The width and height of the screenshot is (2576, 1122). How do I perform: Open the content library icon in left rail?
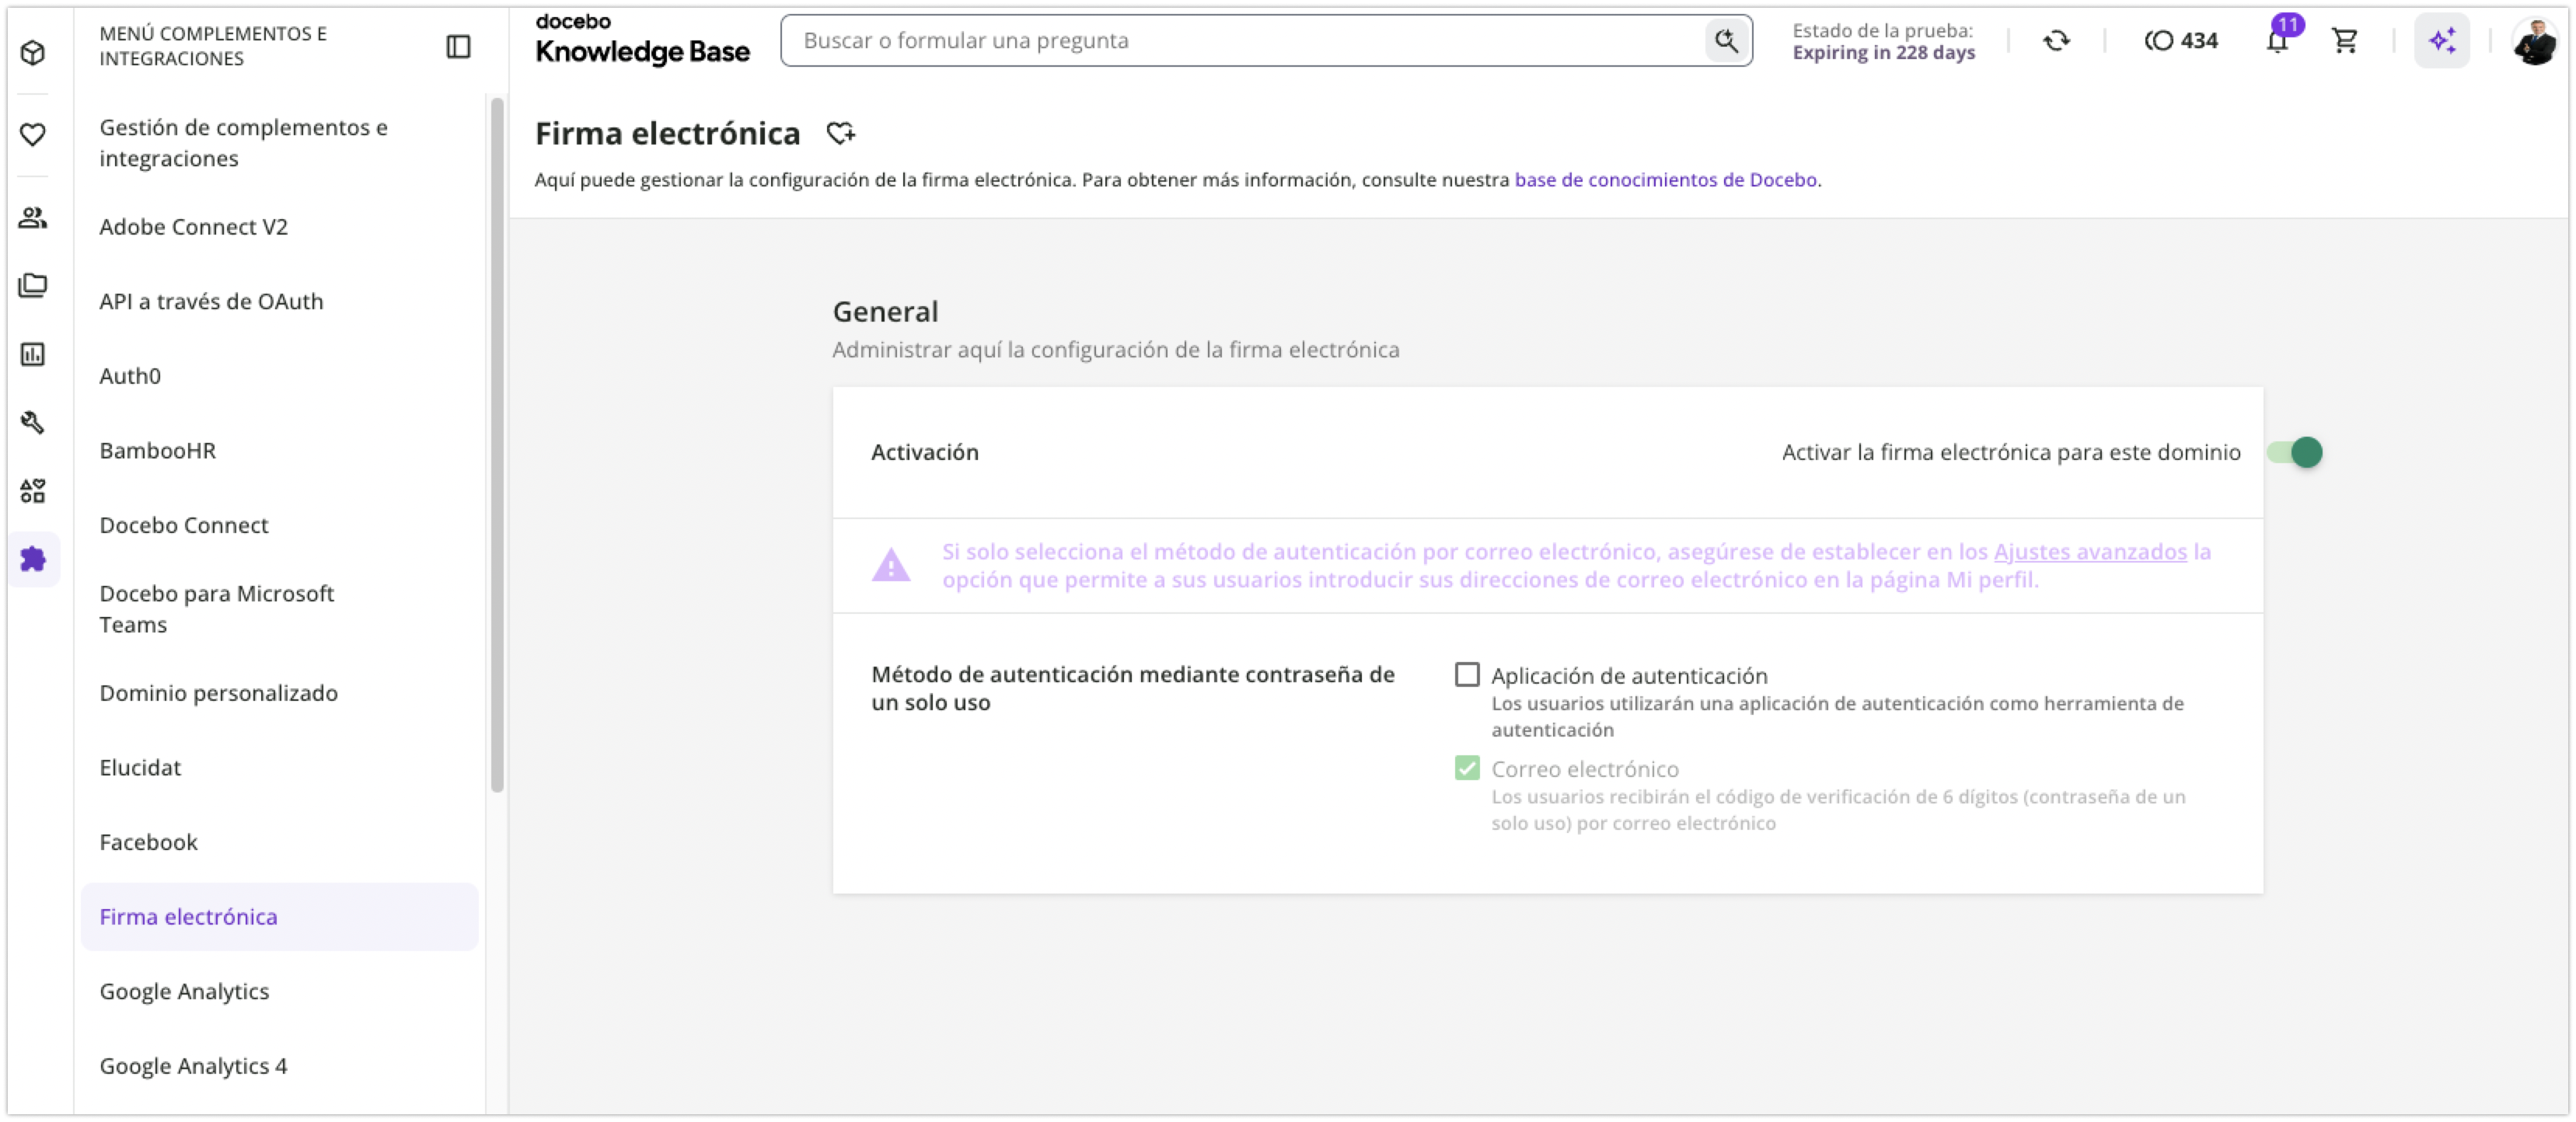tap(33, 285)
